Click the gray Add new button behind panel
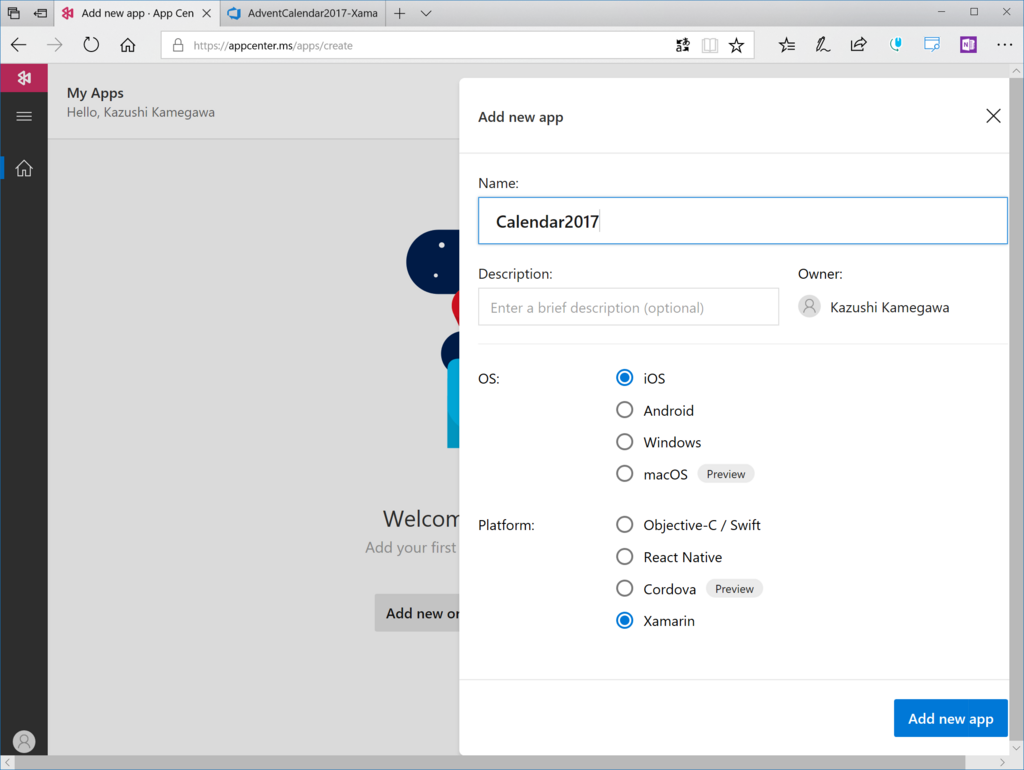Viewport: 1024px width, 770px height. coord(417,613)
